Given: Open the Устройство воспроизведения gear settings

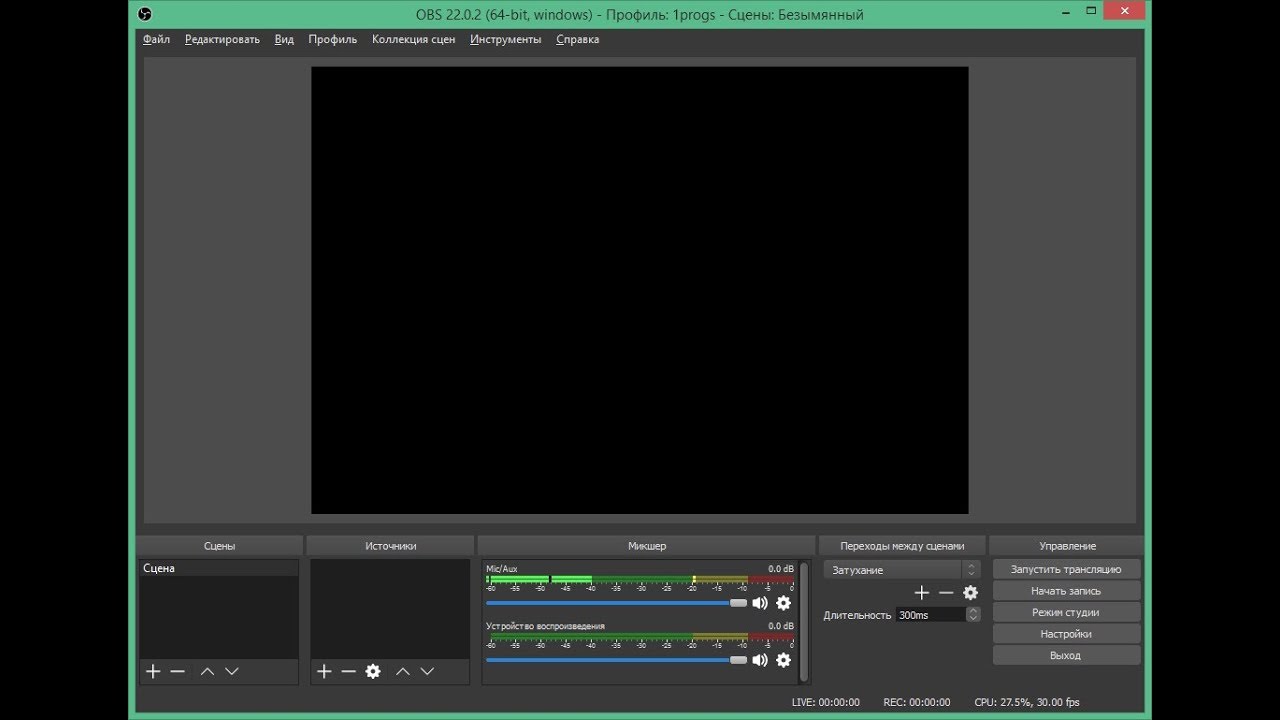Looking at the screenshot, I should tap(783, 660).
